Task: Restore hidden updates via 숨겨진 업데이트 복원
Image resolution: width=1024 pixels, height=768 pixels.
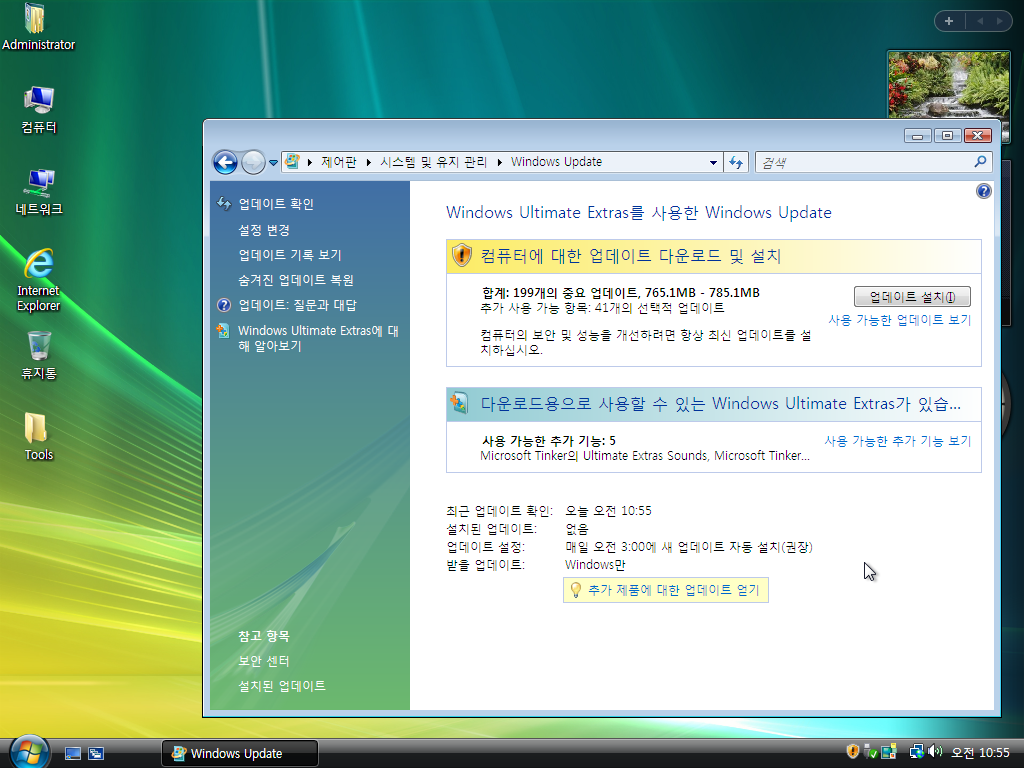Action: [296, 280]
